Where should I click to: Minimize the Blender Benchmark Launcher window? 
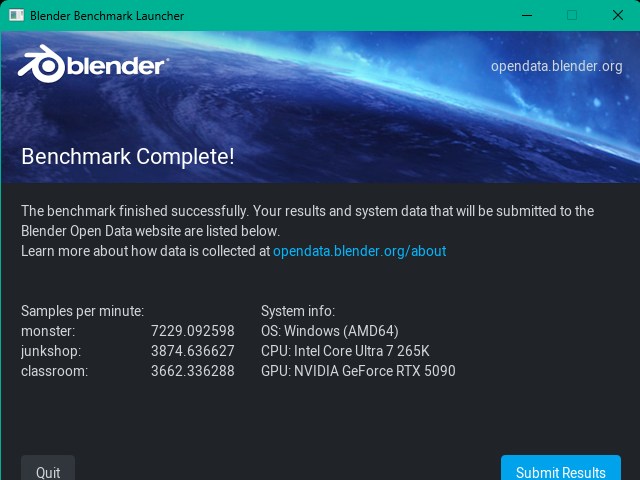[x=527, y=16]
